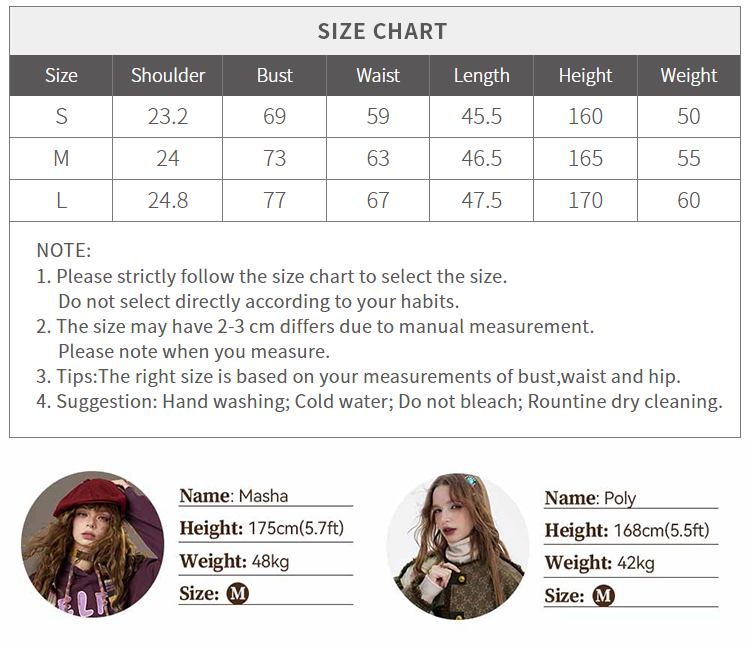
Task: Click the NOTE heading text
Action: pyautogui.click(x=63, y=250)
